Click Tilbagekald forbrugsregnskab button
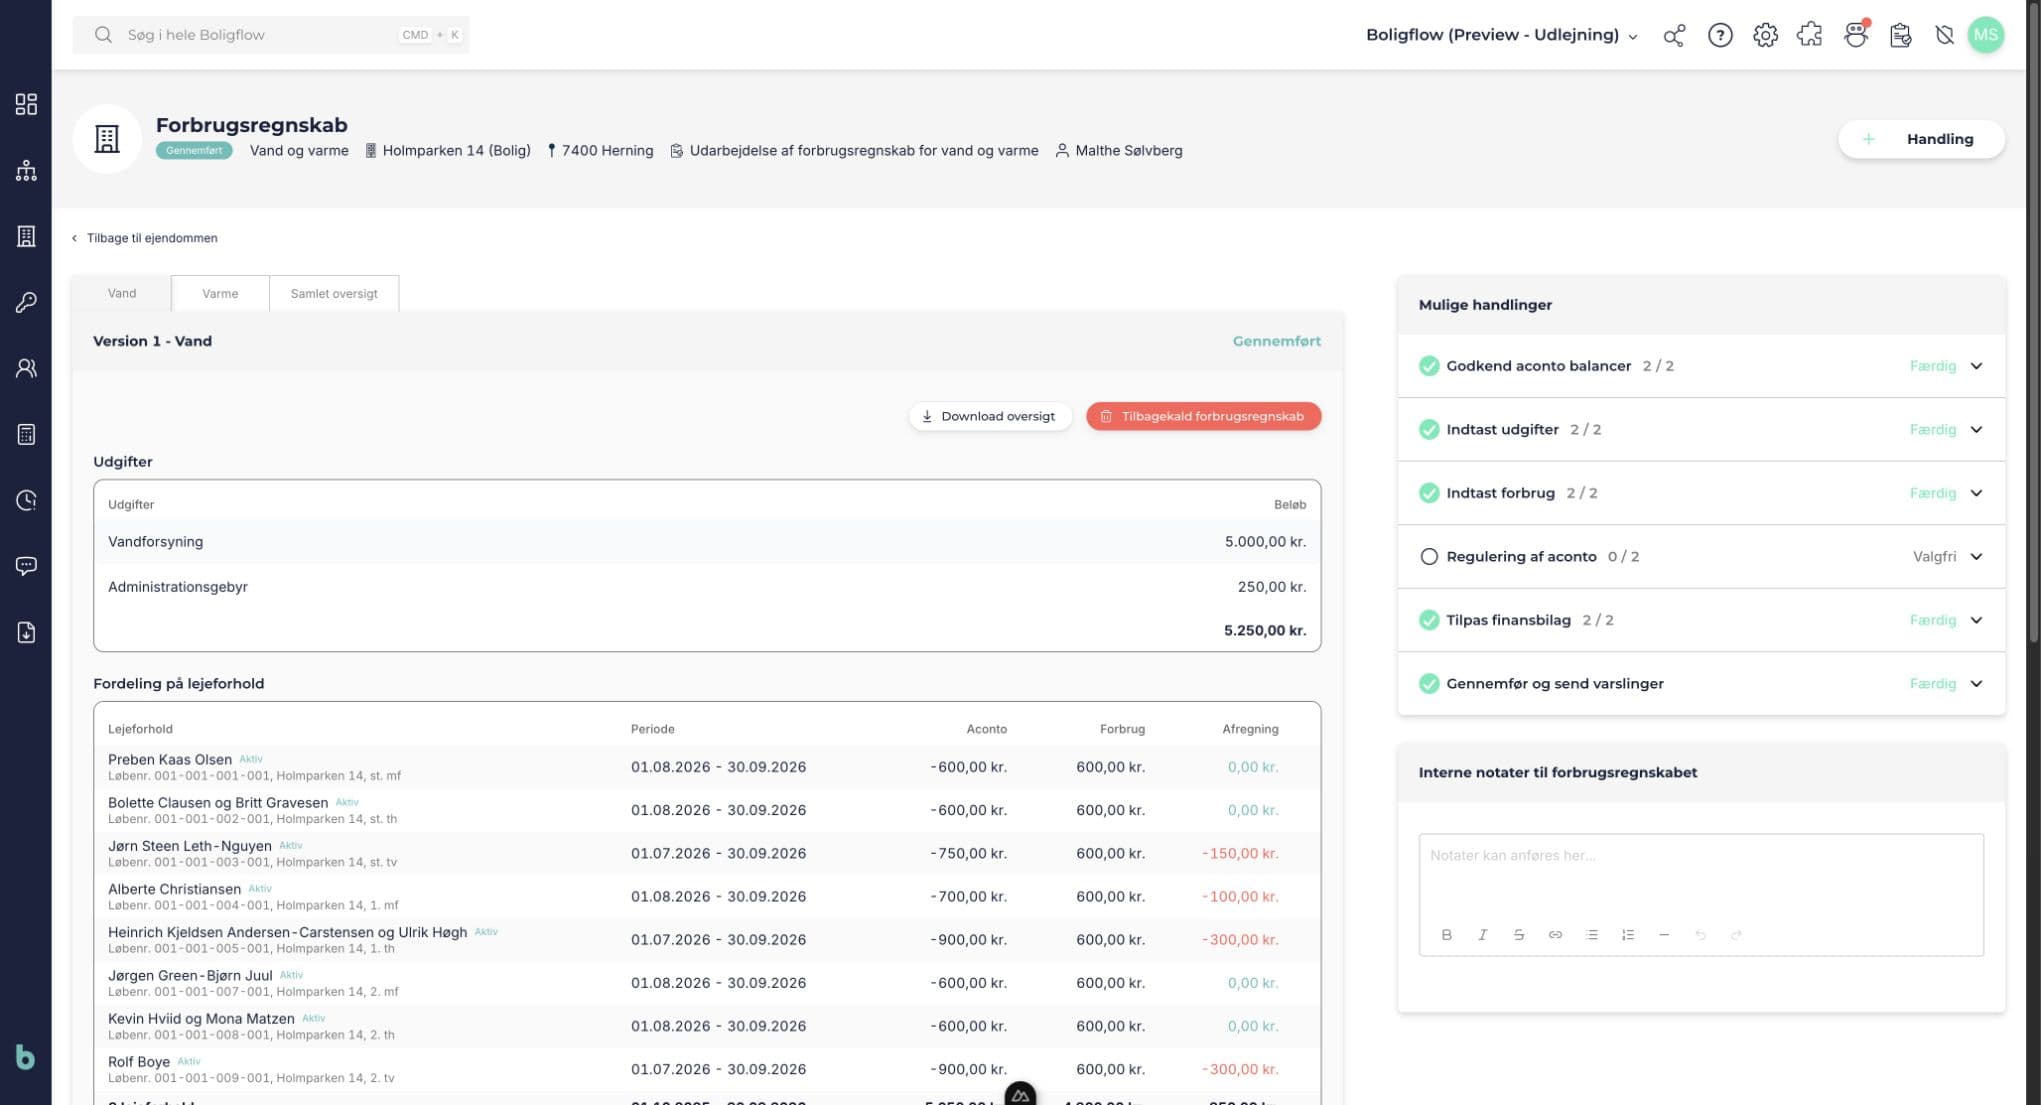Image resolution: width=2041 pixels, height=1105 pixels. (x=1203, y=416)
